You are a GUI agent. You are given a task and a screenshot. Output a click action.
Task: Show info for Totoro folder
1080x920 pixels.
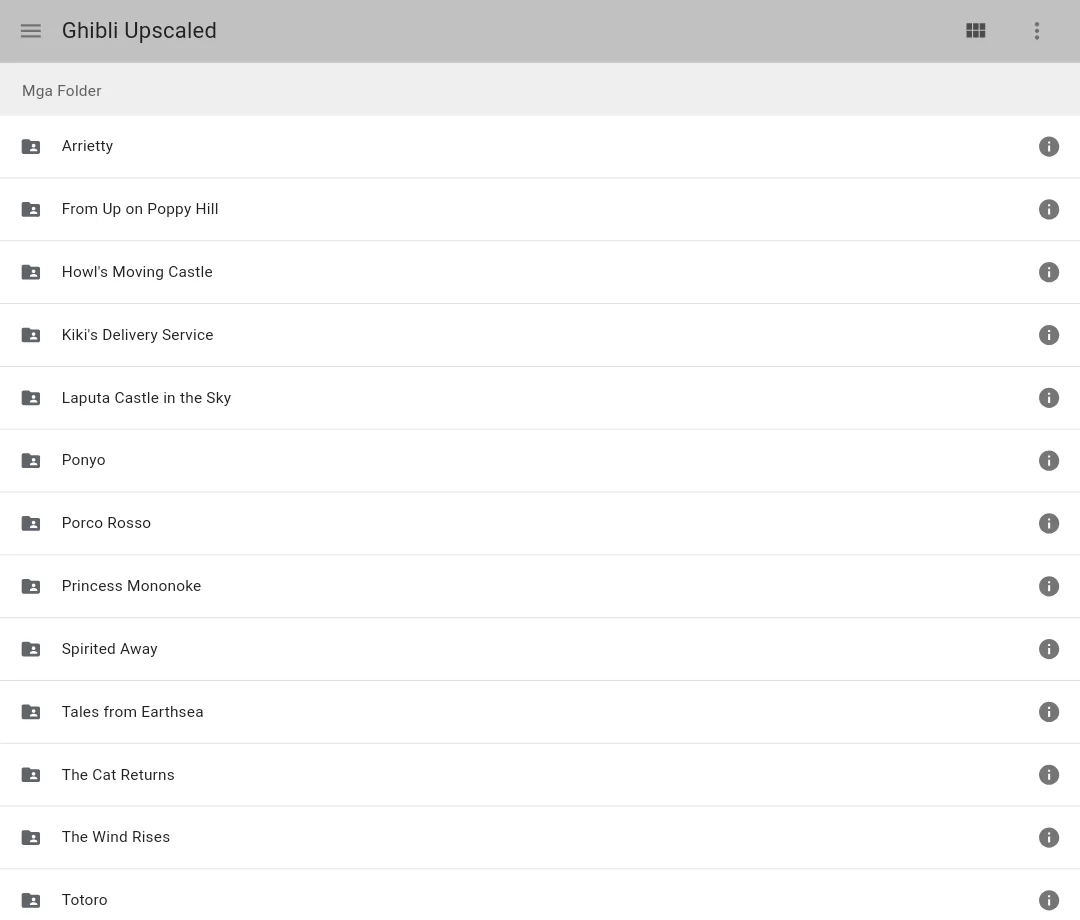coord(1048,900)
